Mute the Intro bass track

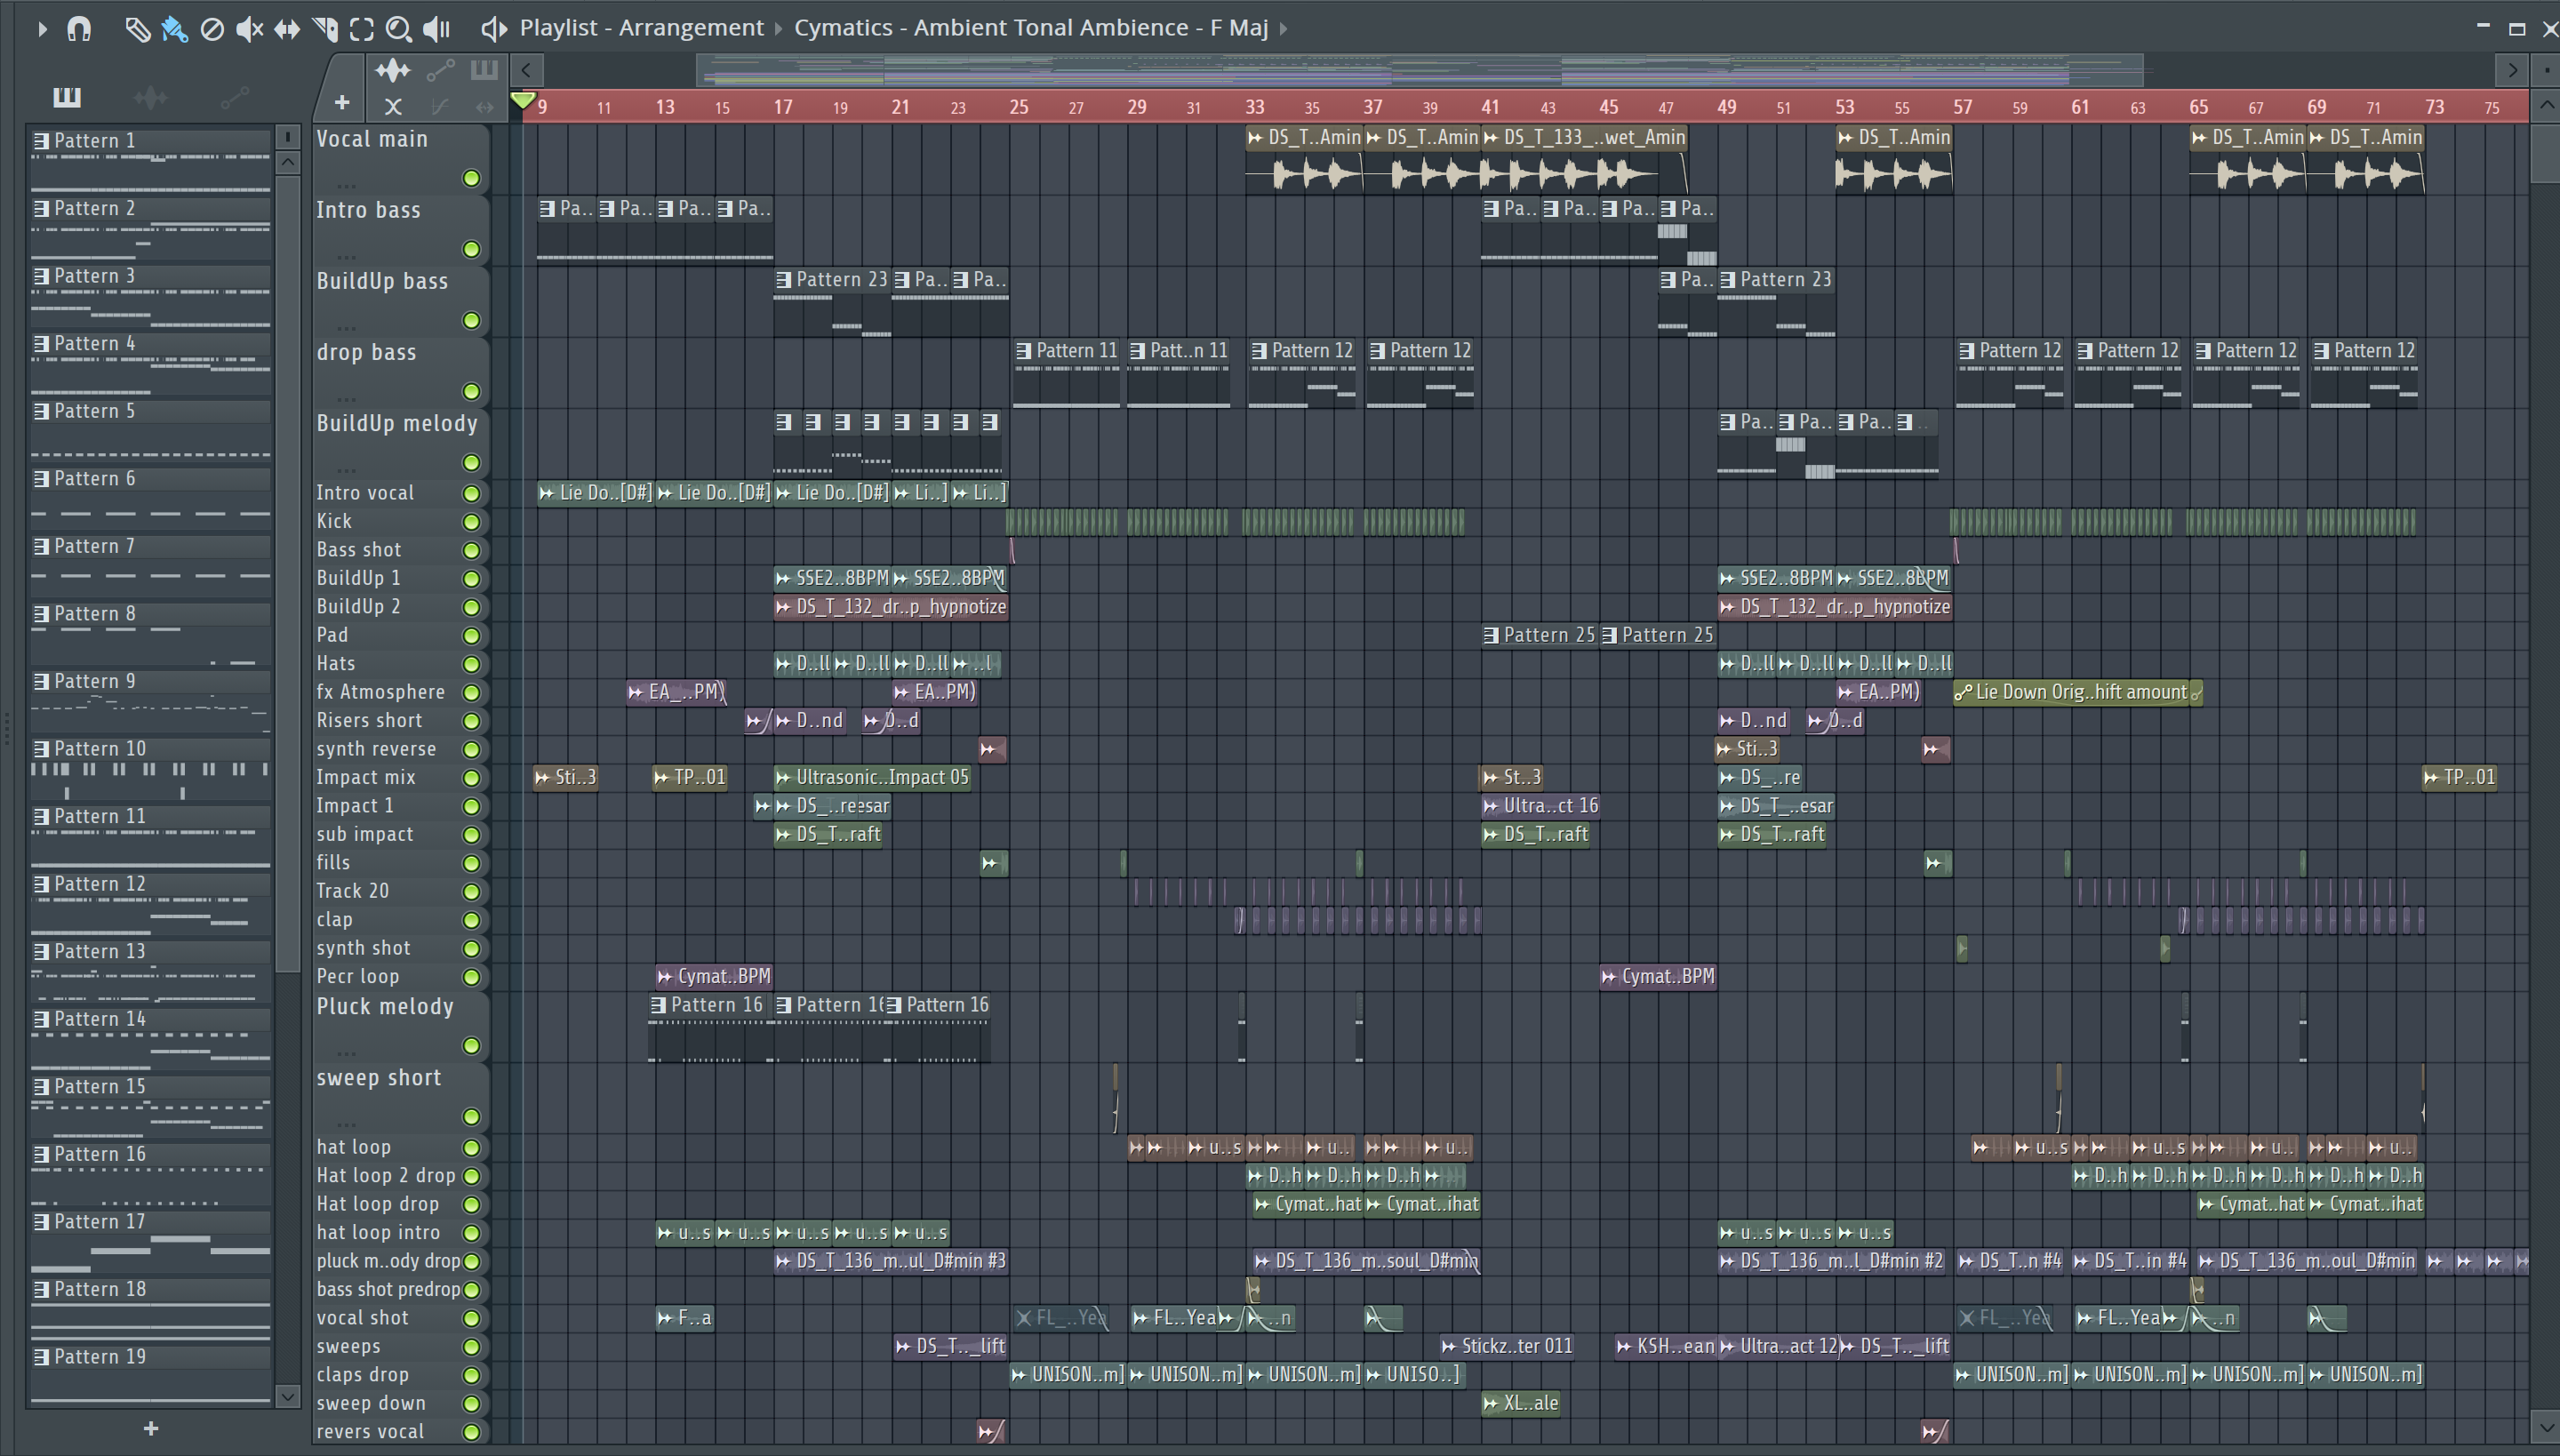[471, 249]
